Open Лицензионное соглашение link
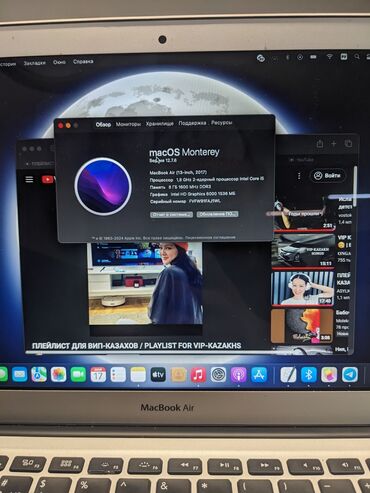Image resolution: width=370 pixels, height=493 pixels. click(x=210, y=238)
